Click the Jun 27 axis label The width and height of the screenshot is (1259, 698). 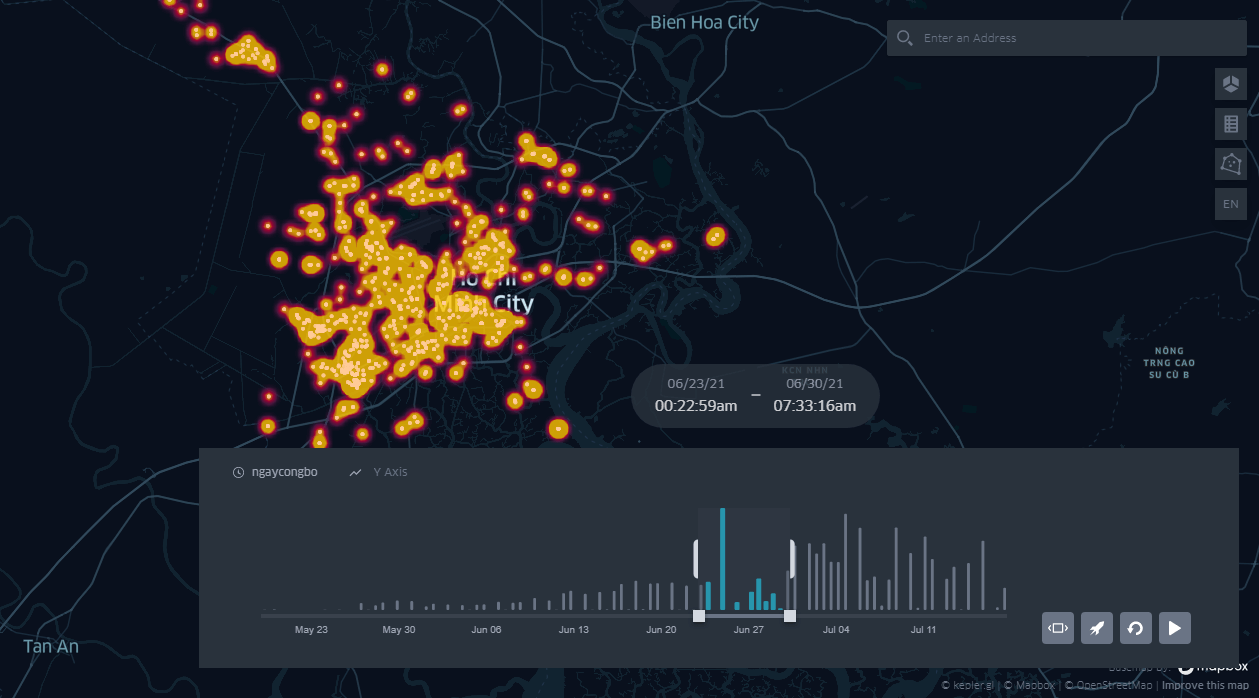[749, 630]
